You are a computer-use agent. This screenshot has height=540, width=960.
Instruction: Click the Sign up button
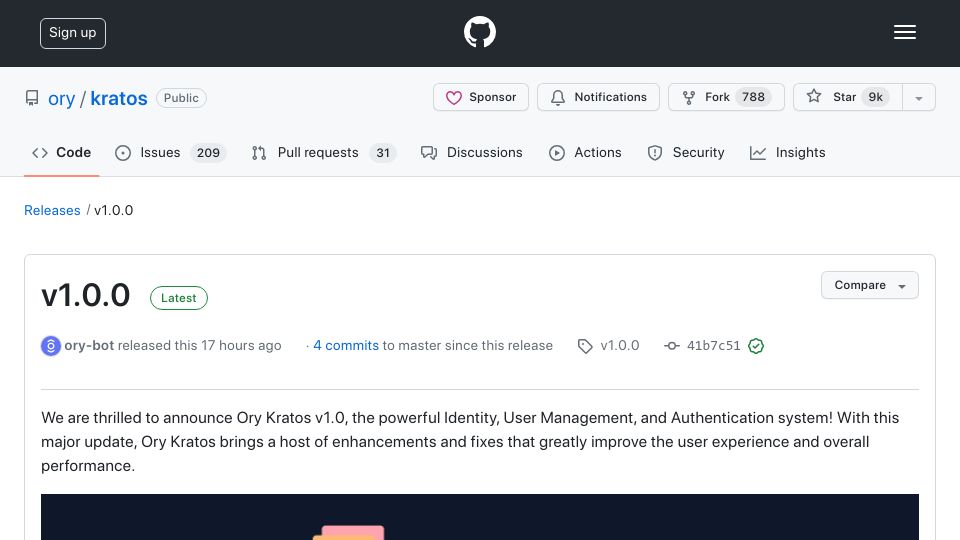73,33
